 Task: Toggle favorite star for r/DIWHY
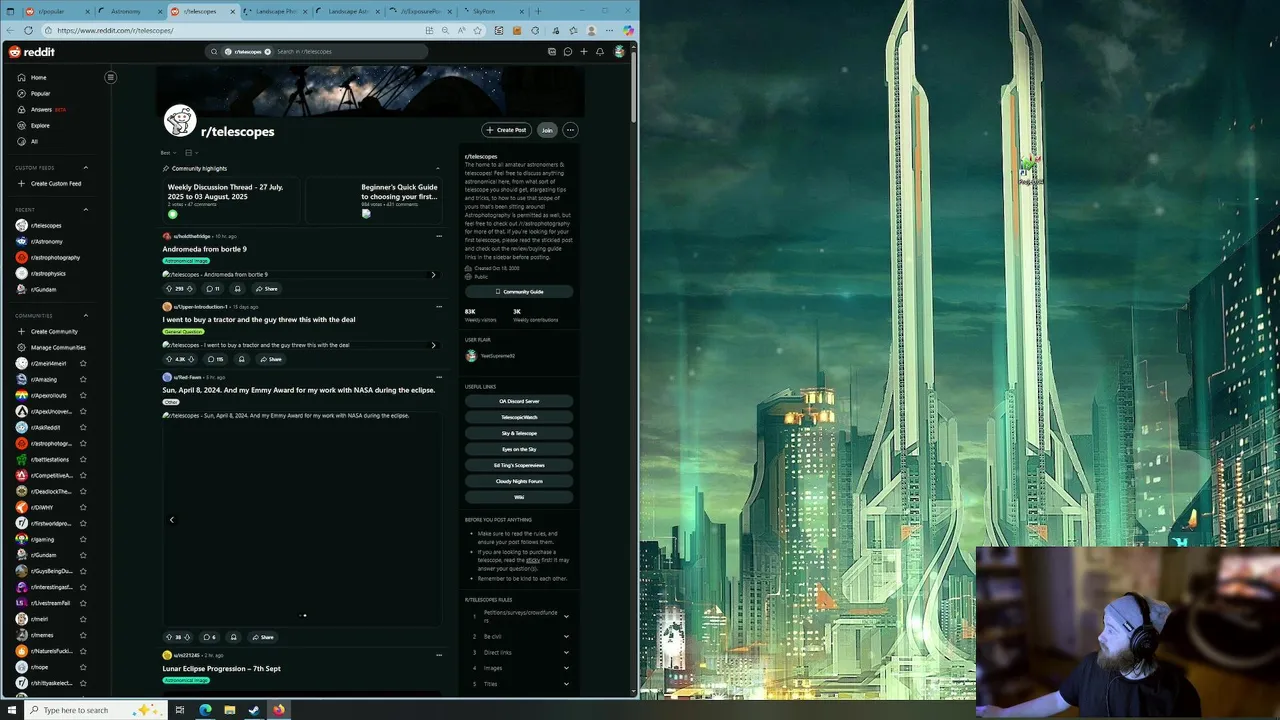pyautogui.click(x=83, y=508)
